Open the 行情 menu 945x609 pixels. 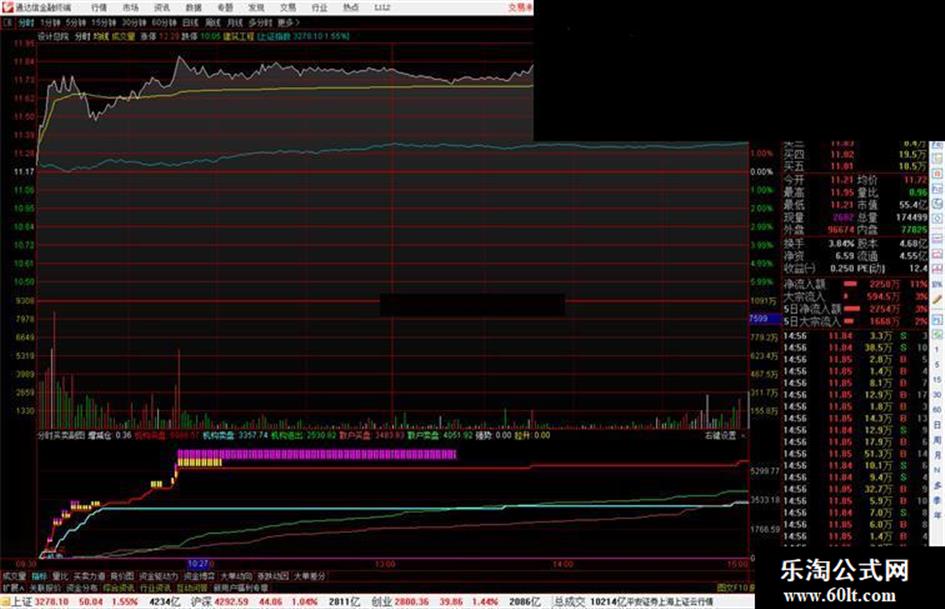[x=99, y=8]
